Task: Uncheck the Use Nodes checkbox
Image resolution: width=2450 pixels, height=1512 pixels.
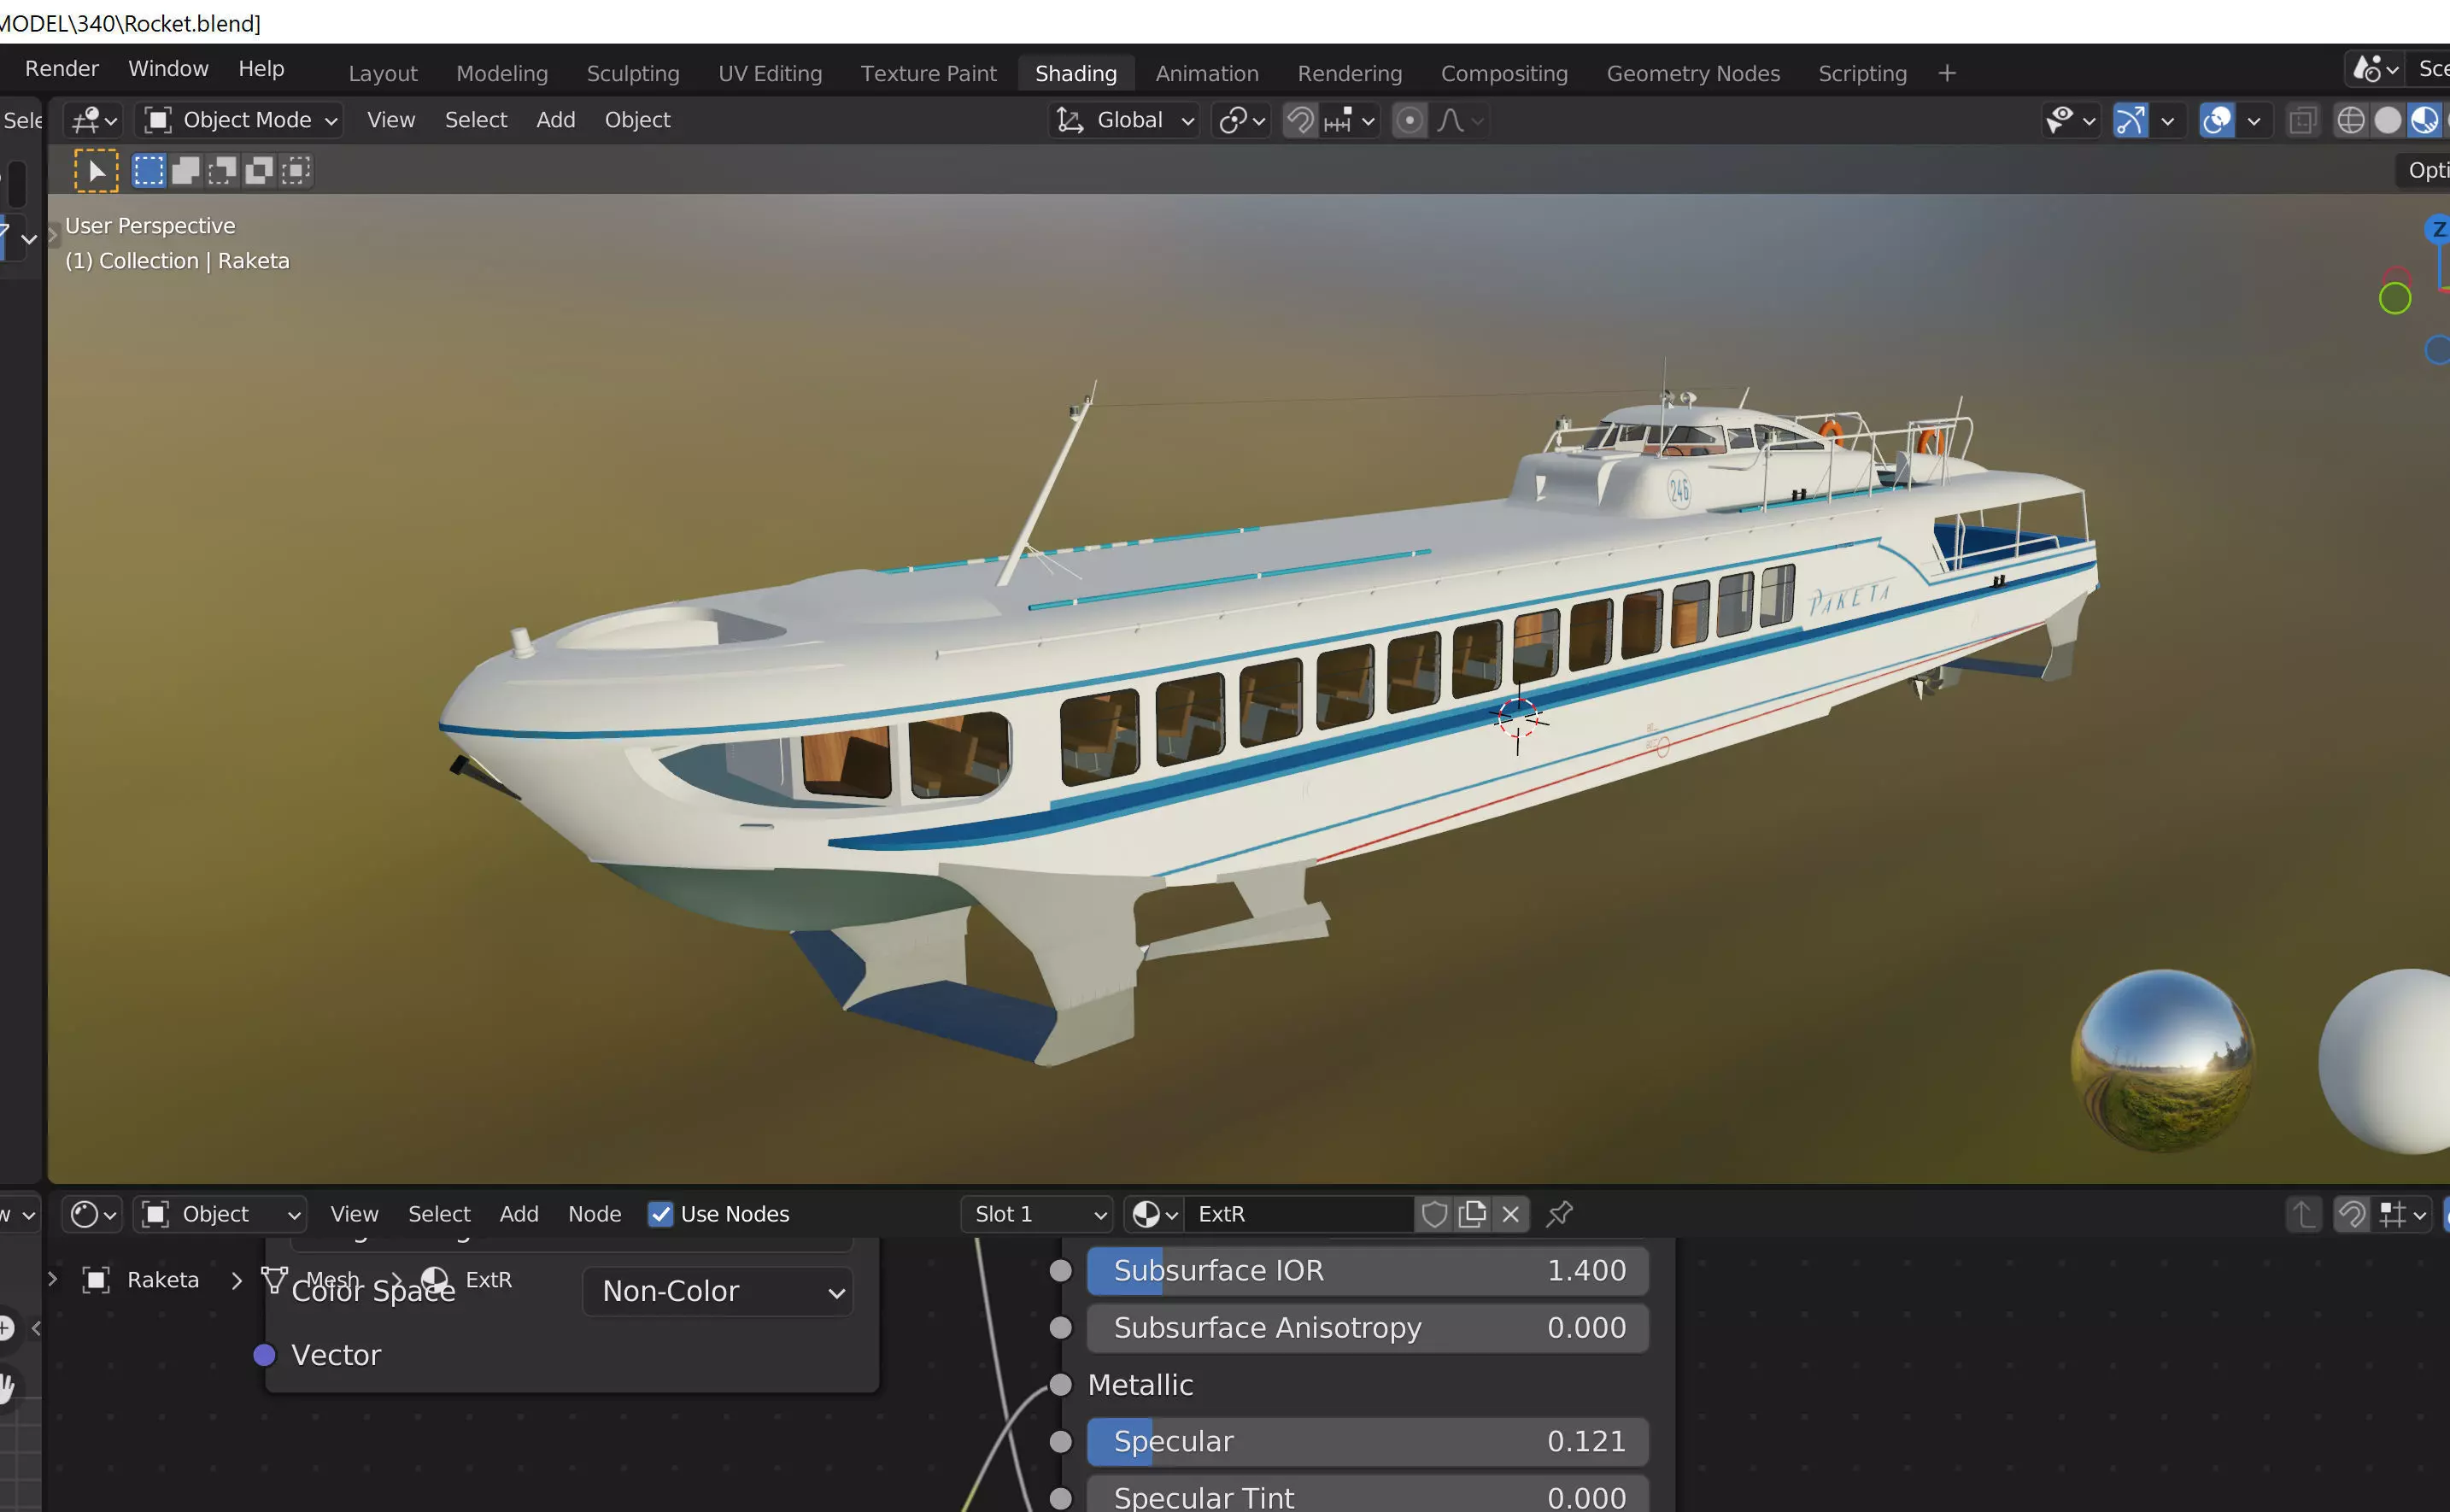Action: coord(660,1214)
